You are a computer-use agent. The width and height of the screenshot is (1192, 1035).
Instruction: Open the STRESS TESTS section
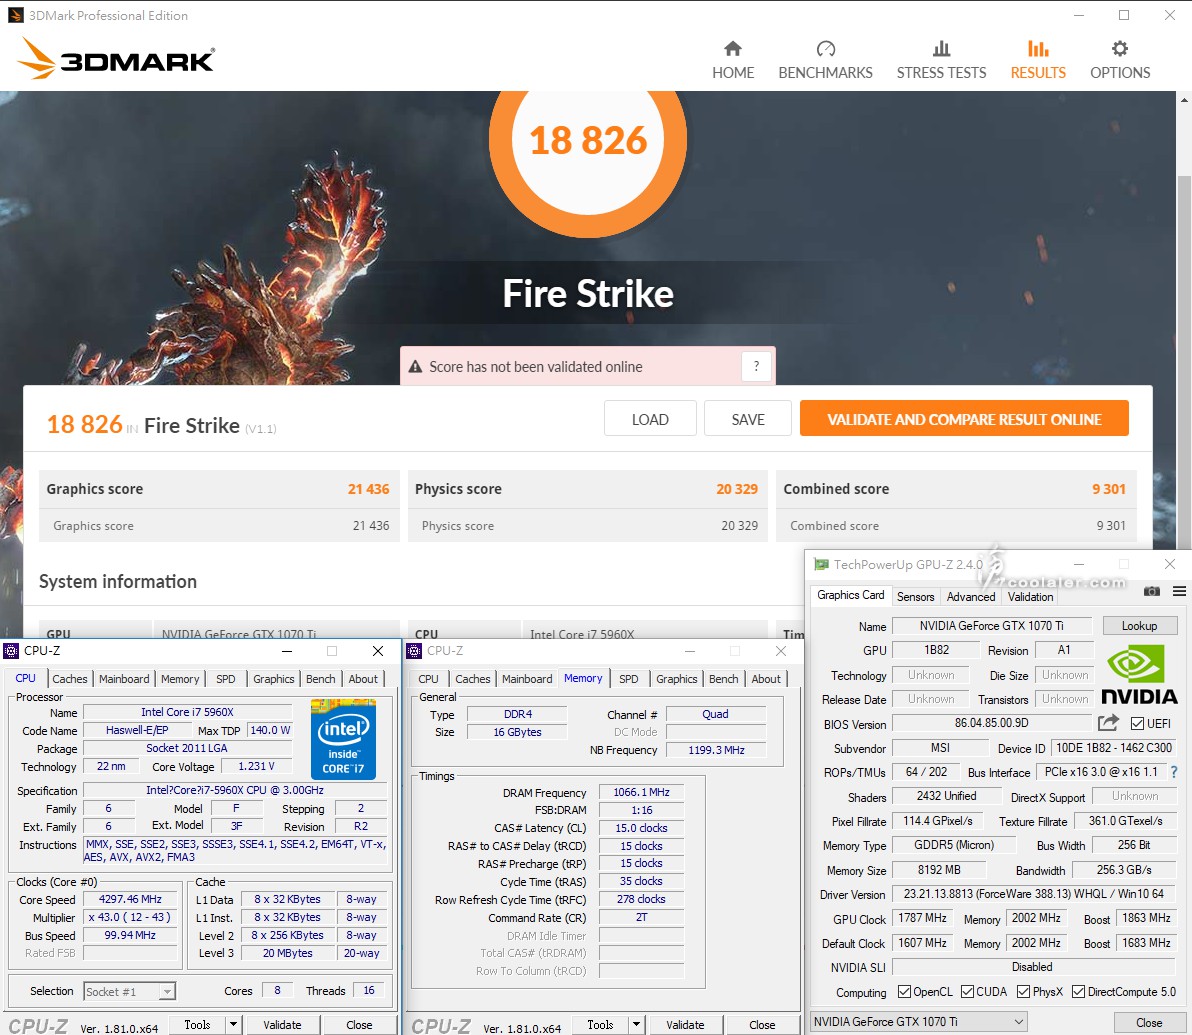pyautogui.click(x=941, y=60)
